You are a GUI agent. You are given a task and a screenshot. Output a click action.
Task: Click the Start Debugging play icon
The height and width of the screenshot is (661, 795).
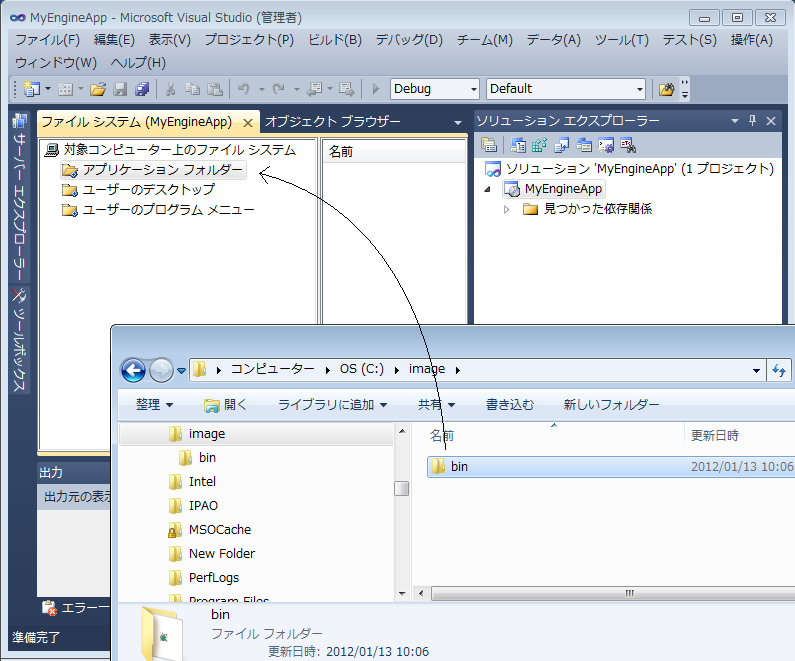tap(376, 89)
